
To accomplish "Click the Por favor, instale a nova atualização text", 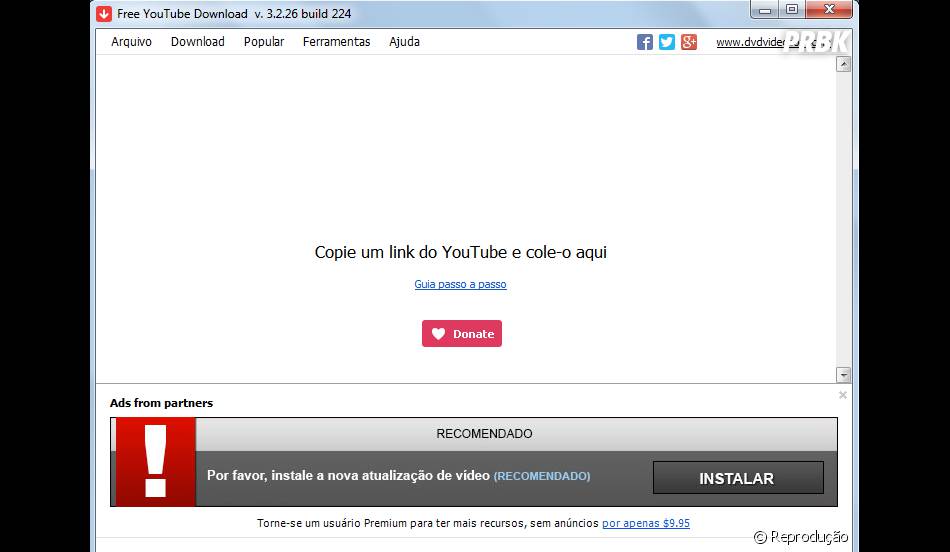I will (x=348, y=476).
